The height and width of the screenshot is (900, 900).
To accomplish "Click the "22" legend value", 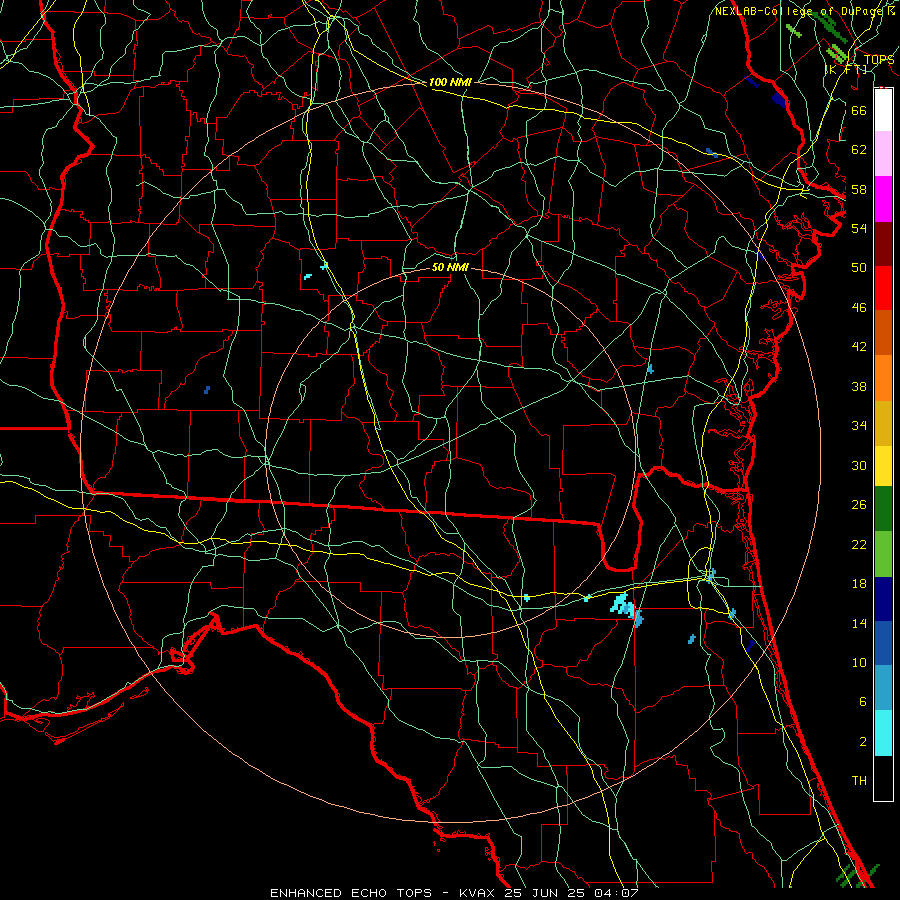I will pyautogui.click(x=859, y=544).
